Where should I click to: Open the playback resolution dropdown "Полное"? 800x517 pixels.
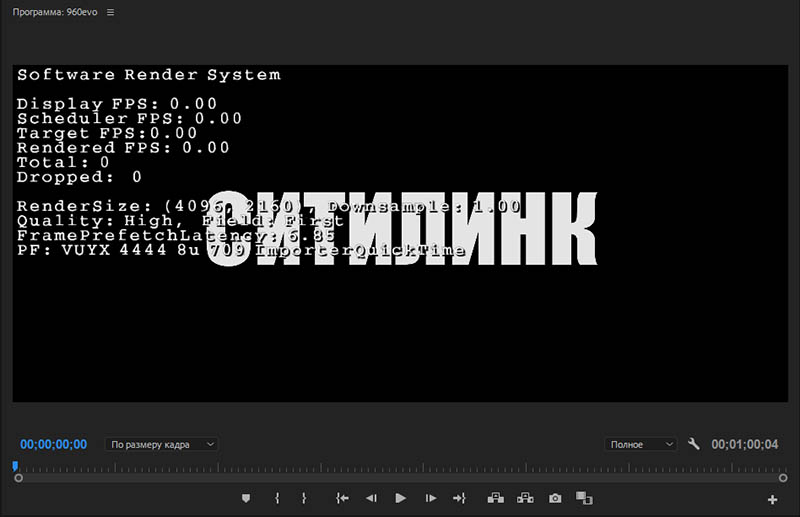pyautogui.click(x=641, y=445)
